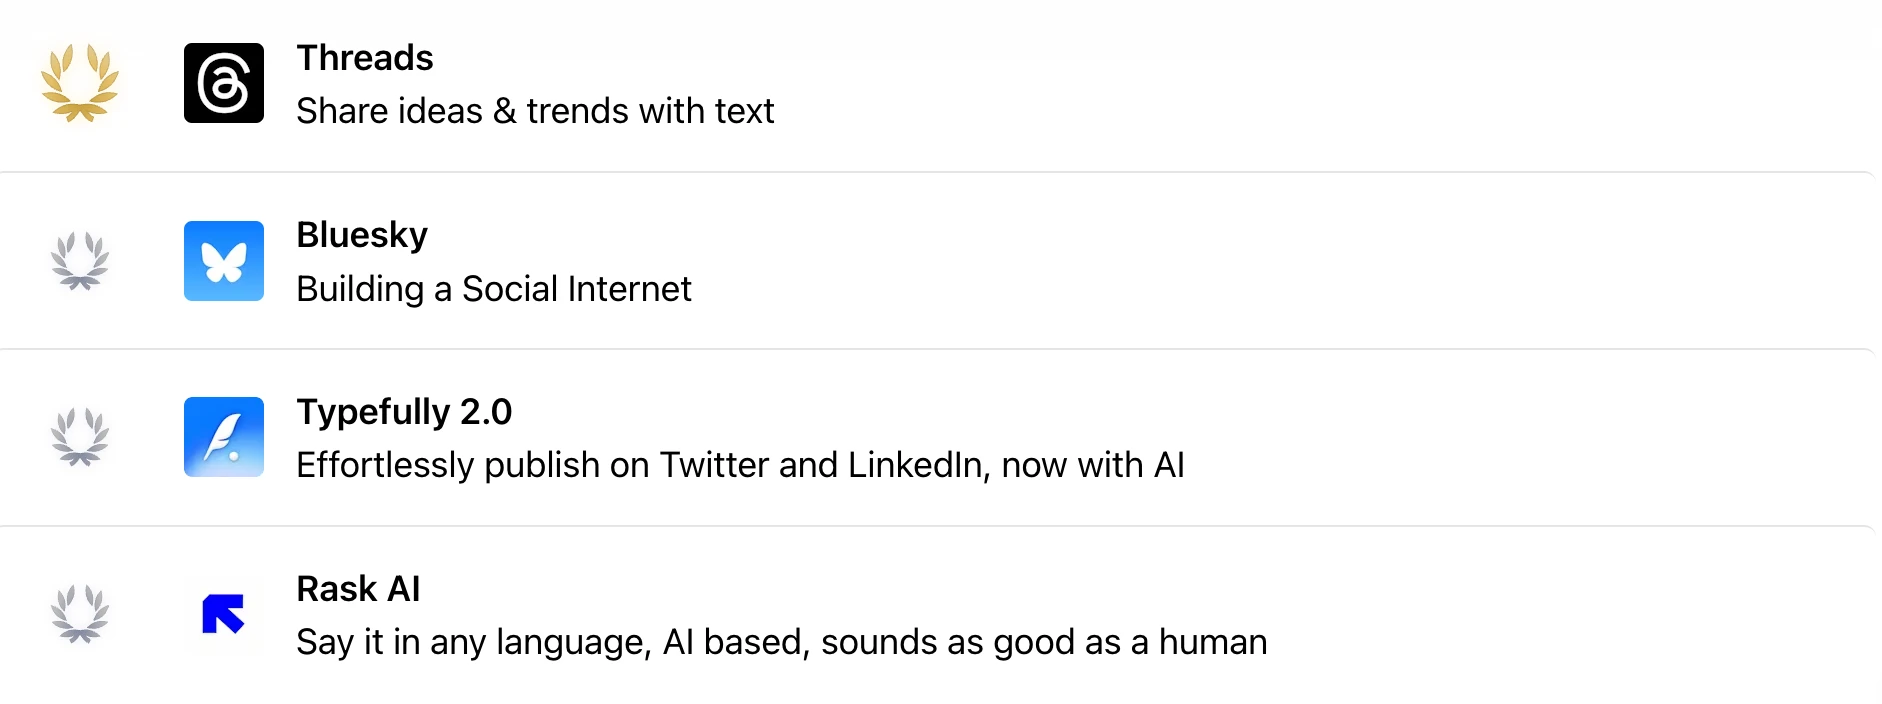1882x704 pixels.
Task: Open the Threads app logo
Action: 224,83
